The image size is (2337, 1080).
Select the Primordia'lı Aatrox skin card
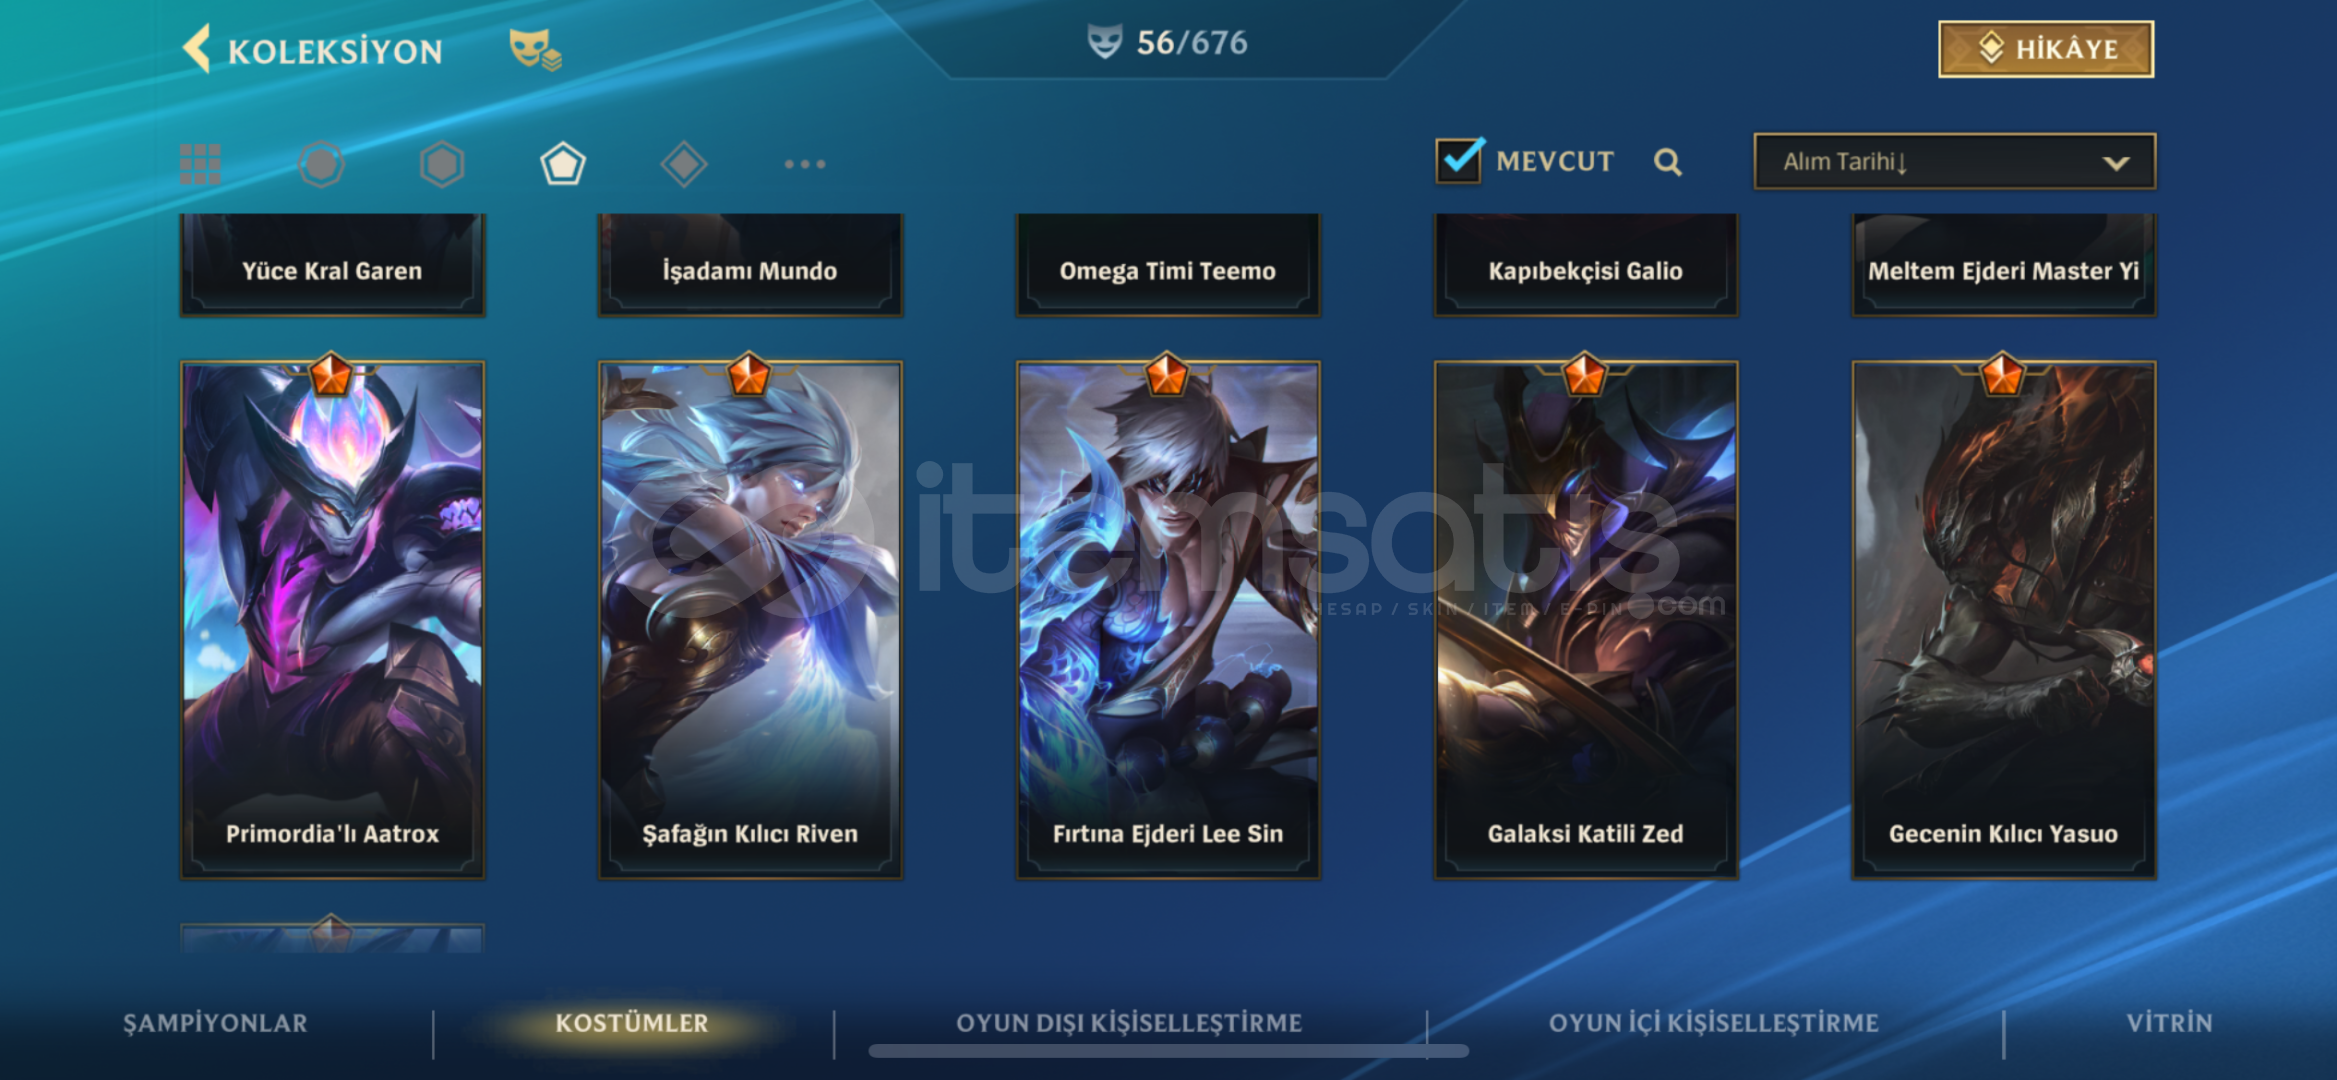[x=332, y=620]
